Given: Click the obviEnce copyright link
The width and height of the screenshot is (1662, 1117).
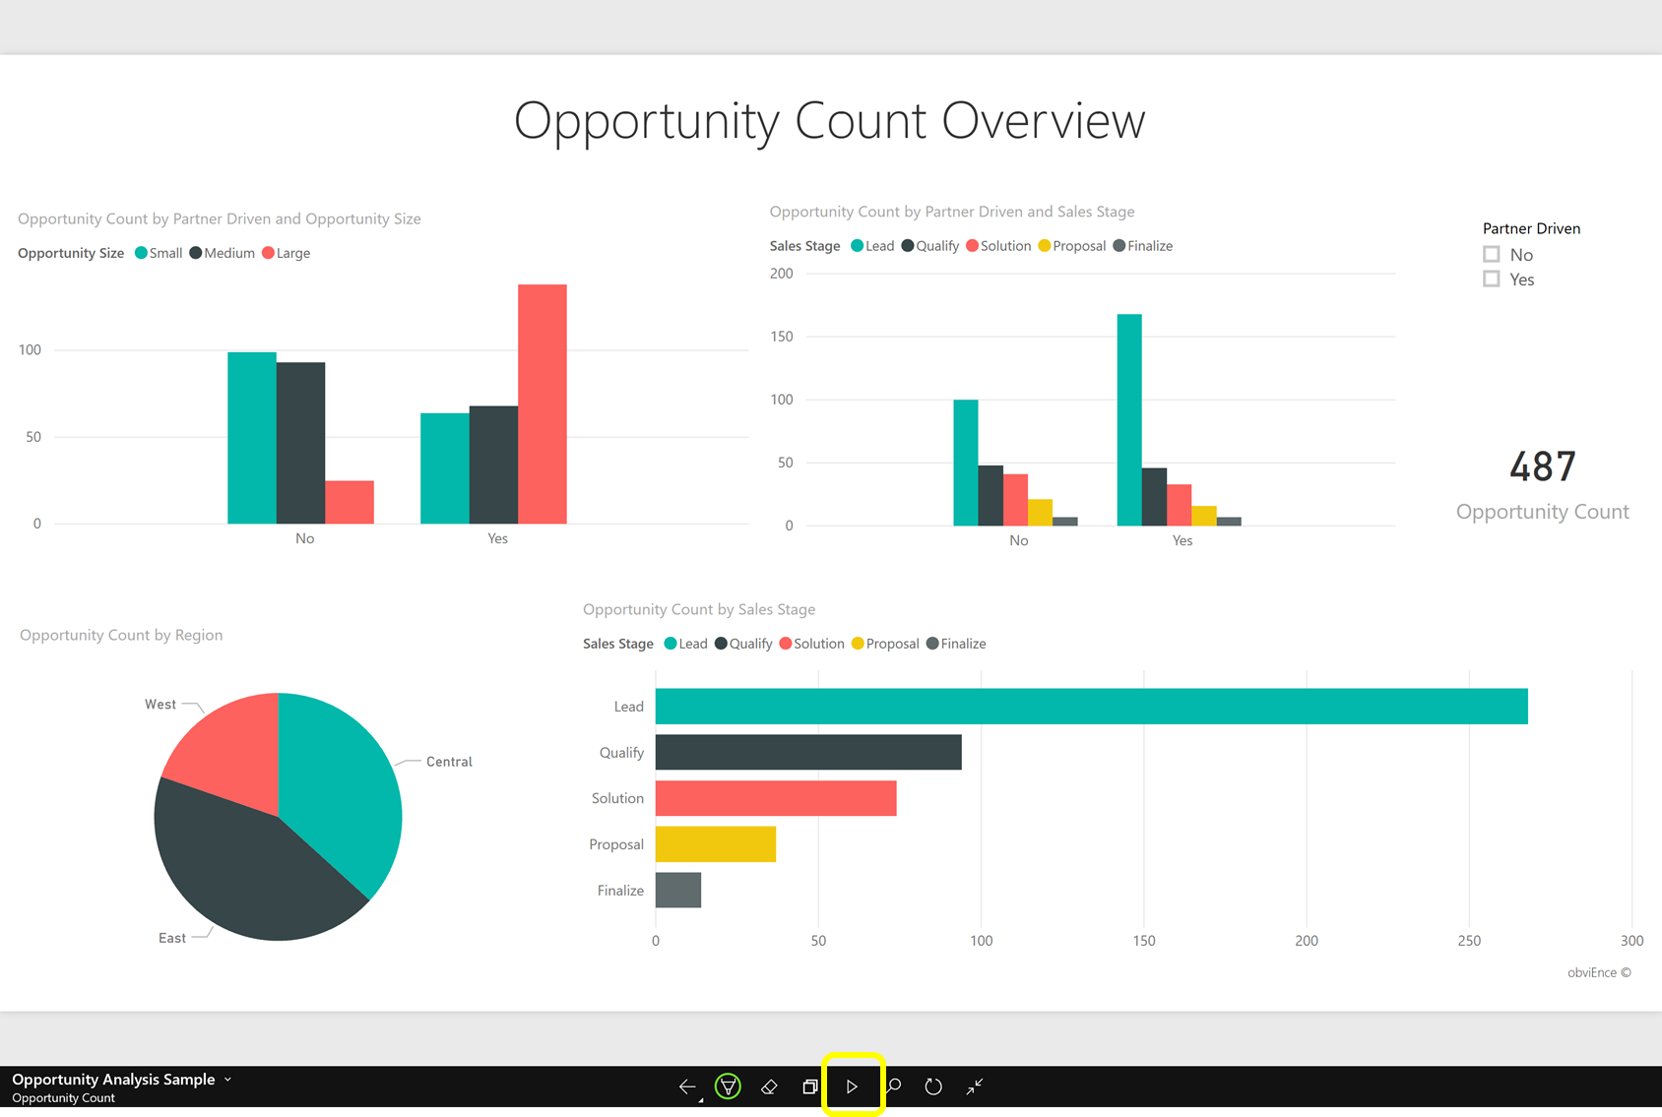Looking at the screenshot, I should tap(1598, 972).
